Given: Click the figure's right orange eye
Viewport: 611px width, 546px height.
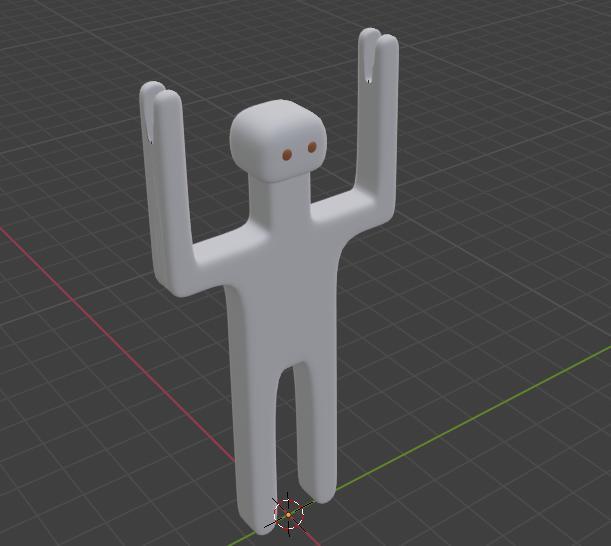Looking at the screenshot, I should pos(312,147).
